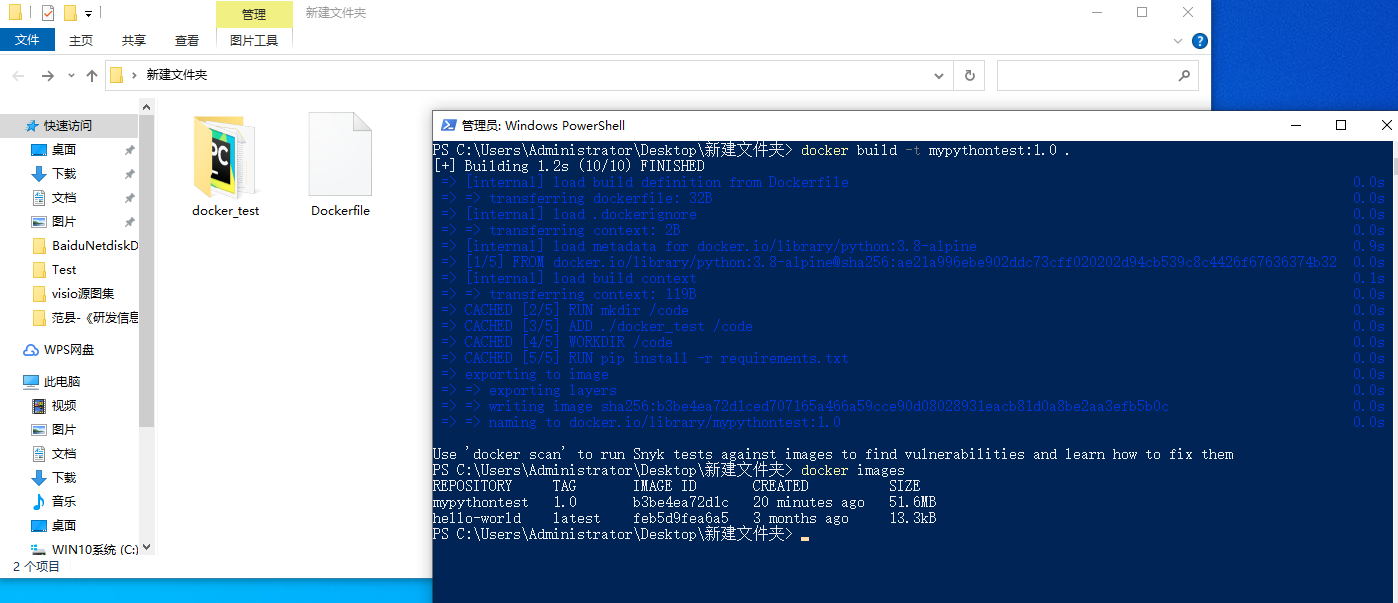
Task: Refresh the folder view
Action: coord(969,75)
